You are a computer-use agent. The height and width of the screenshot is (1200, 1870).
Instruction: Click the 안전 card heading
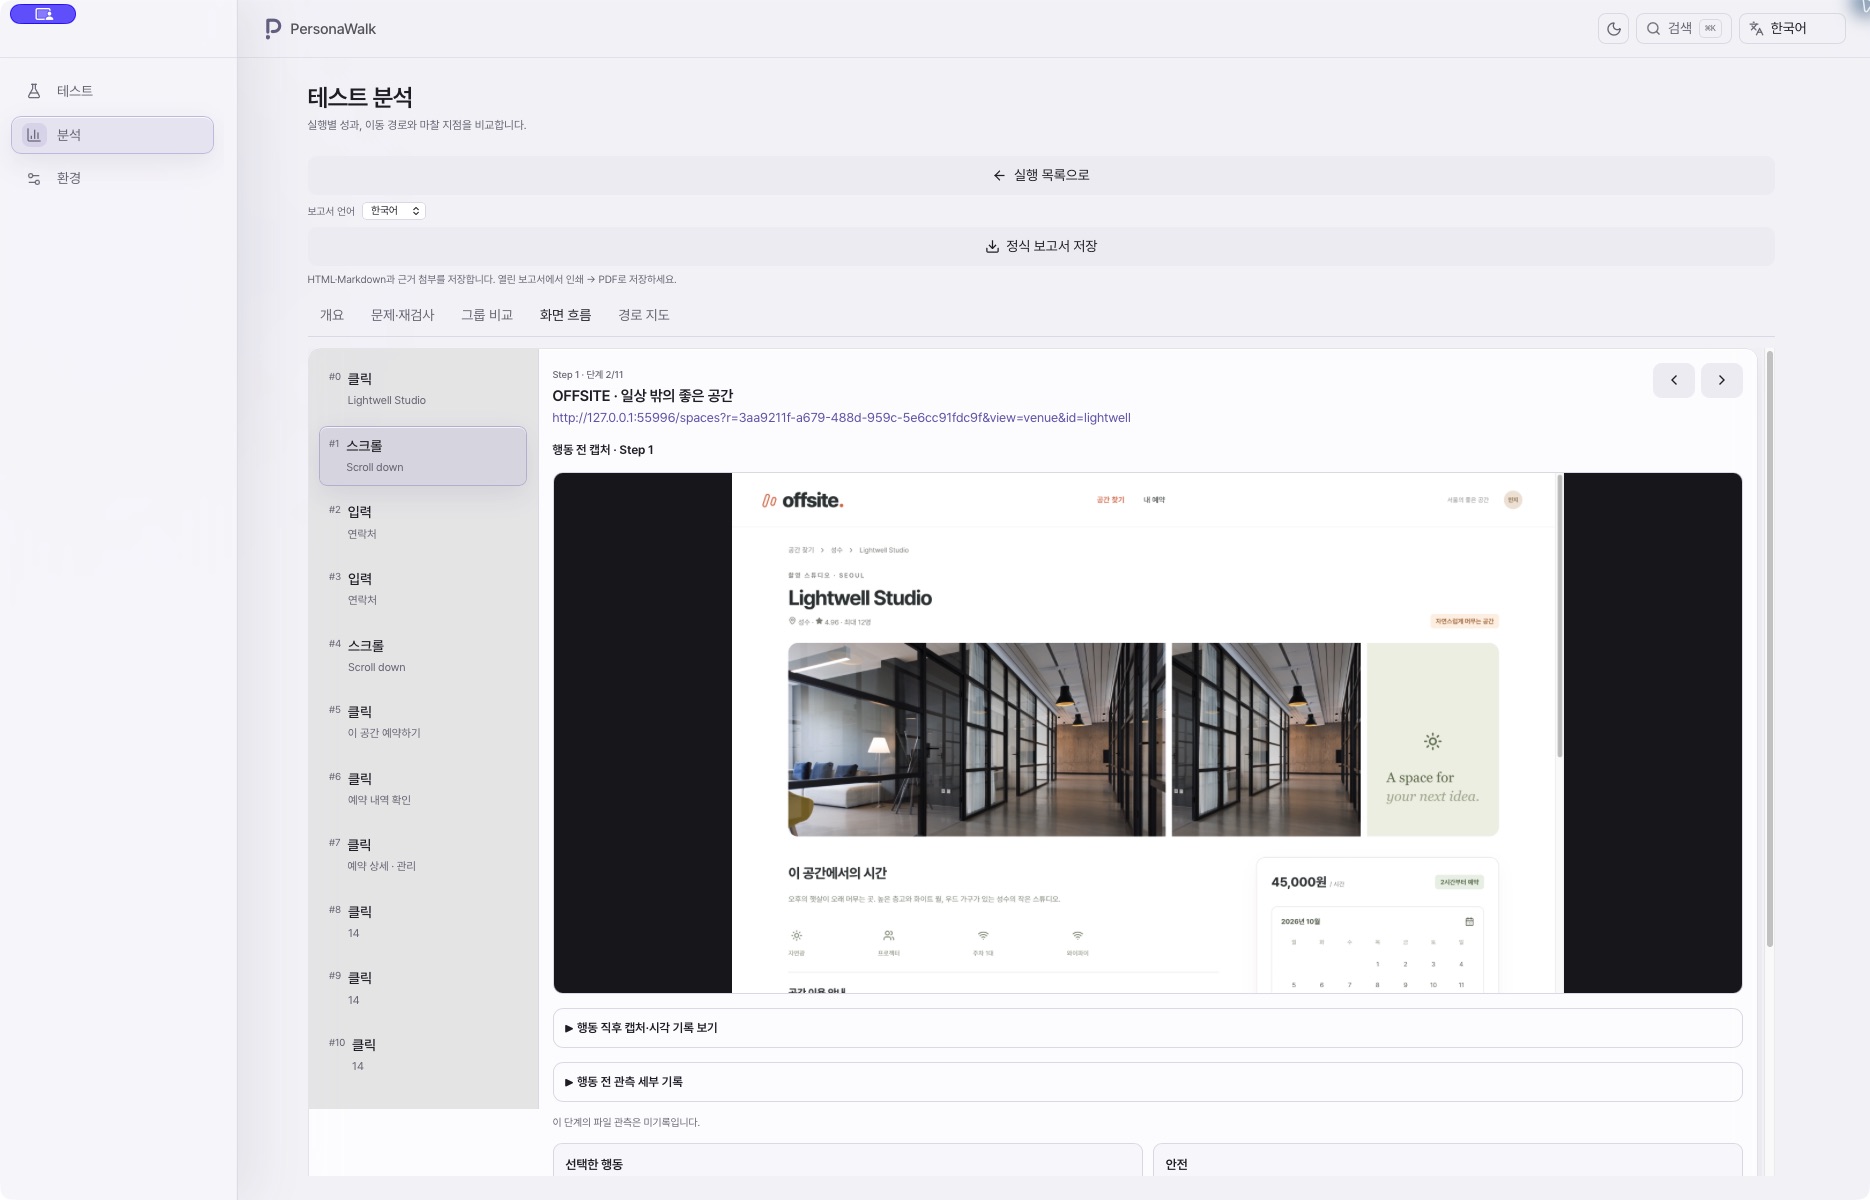coord(1176,1165)
